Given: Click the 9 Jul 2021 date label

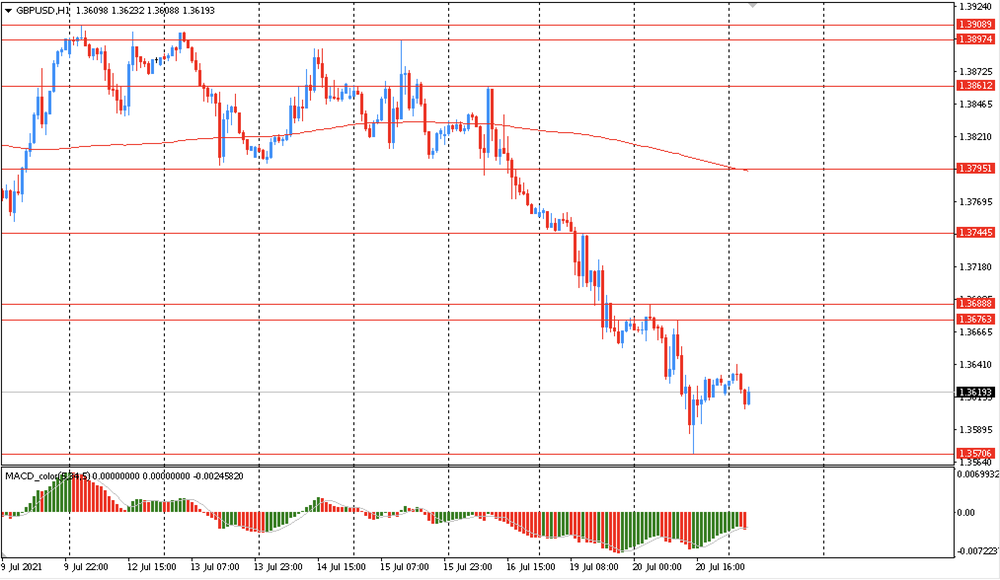Looking at the screenshot, I should pos(22,567).
